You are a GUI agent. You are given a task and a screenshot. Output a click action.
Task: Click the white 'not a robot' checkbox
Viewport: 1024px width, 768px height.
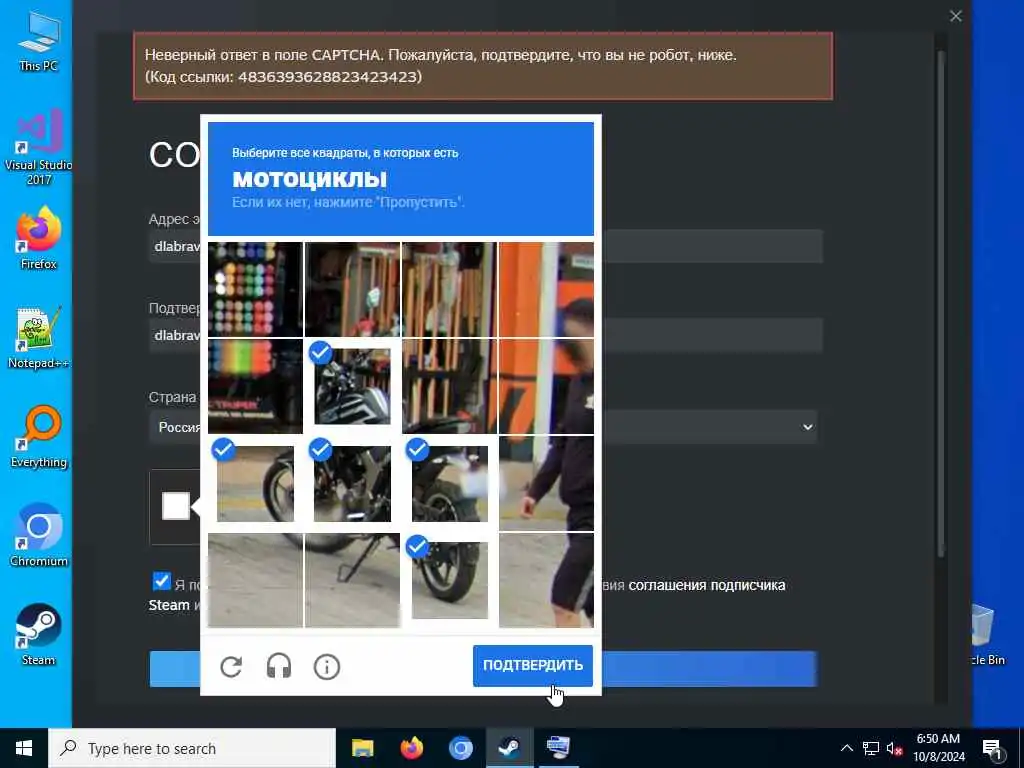(x=176, y=506)
